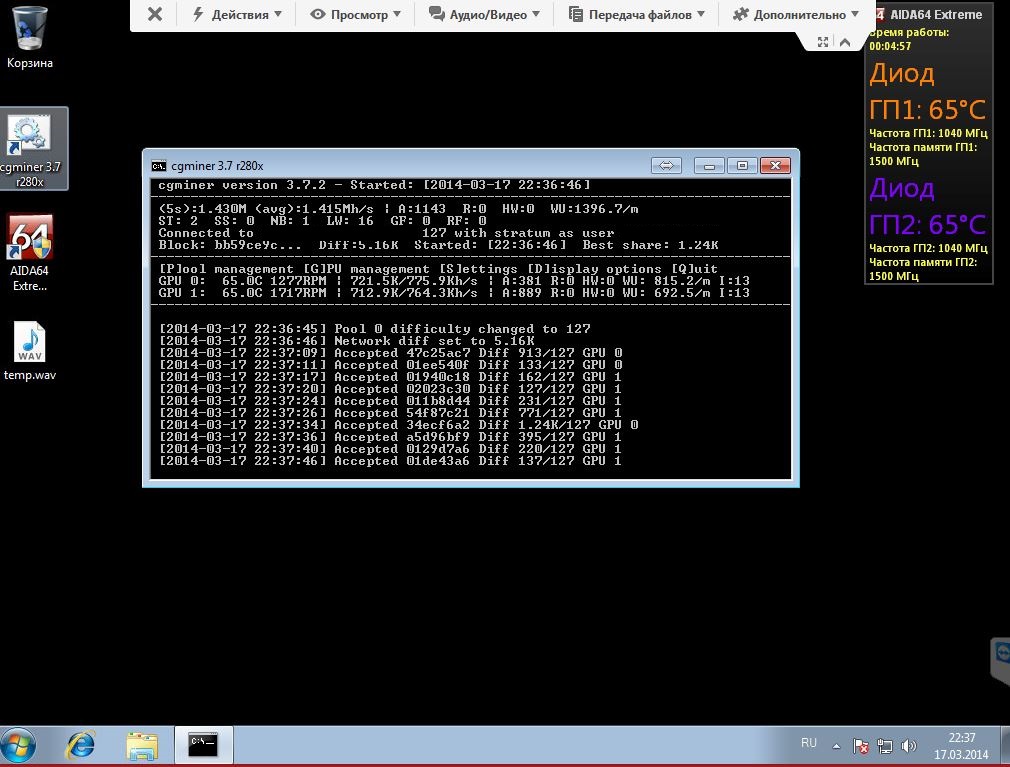
Task: Open the Передача файлов menu
Action: [x=637, y=15]
